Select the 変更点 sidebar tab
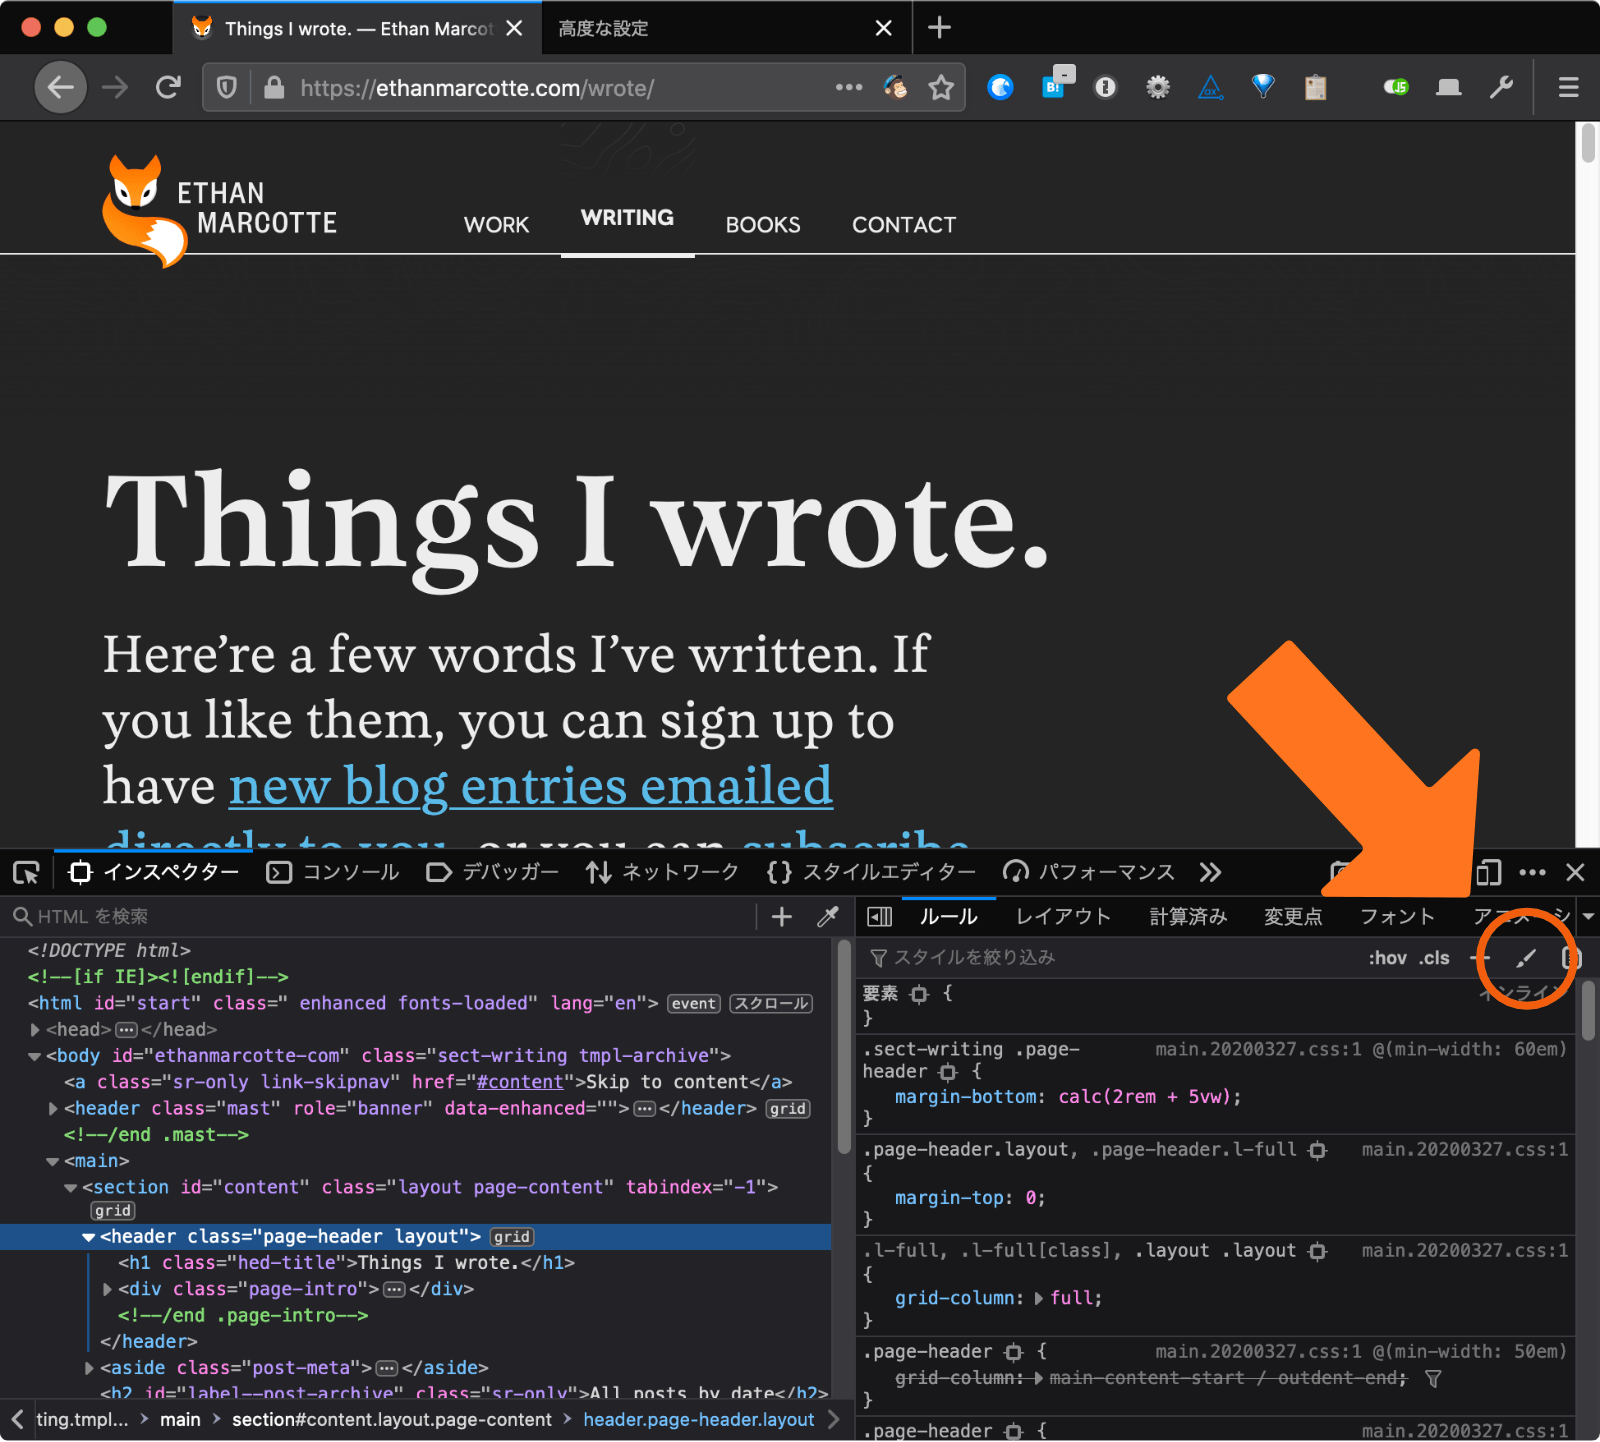This screenshot has height=1442, width=1600. [x=1293, y=916]
